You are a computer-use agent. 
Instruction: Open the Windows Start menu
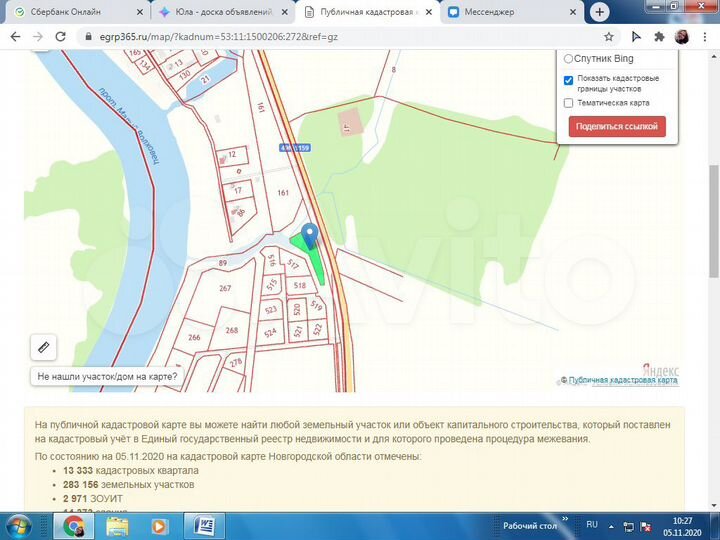[x=19, y=525]
